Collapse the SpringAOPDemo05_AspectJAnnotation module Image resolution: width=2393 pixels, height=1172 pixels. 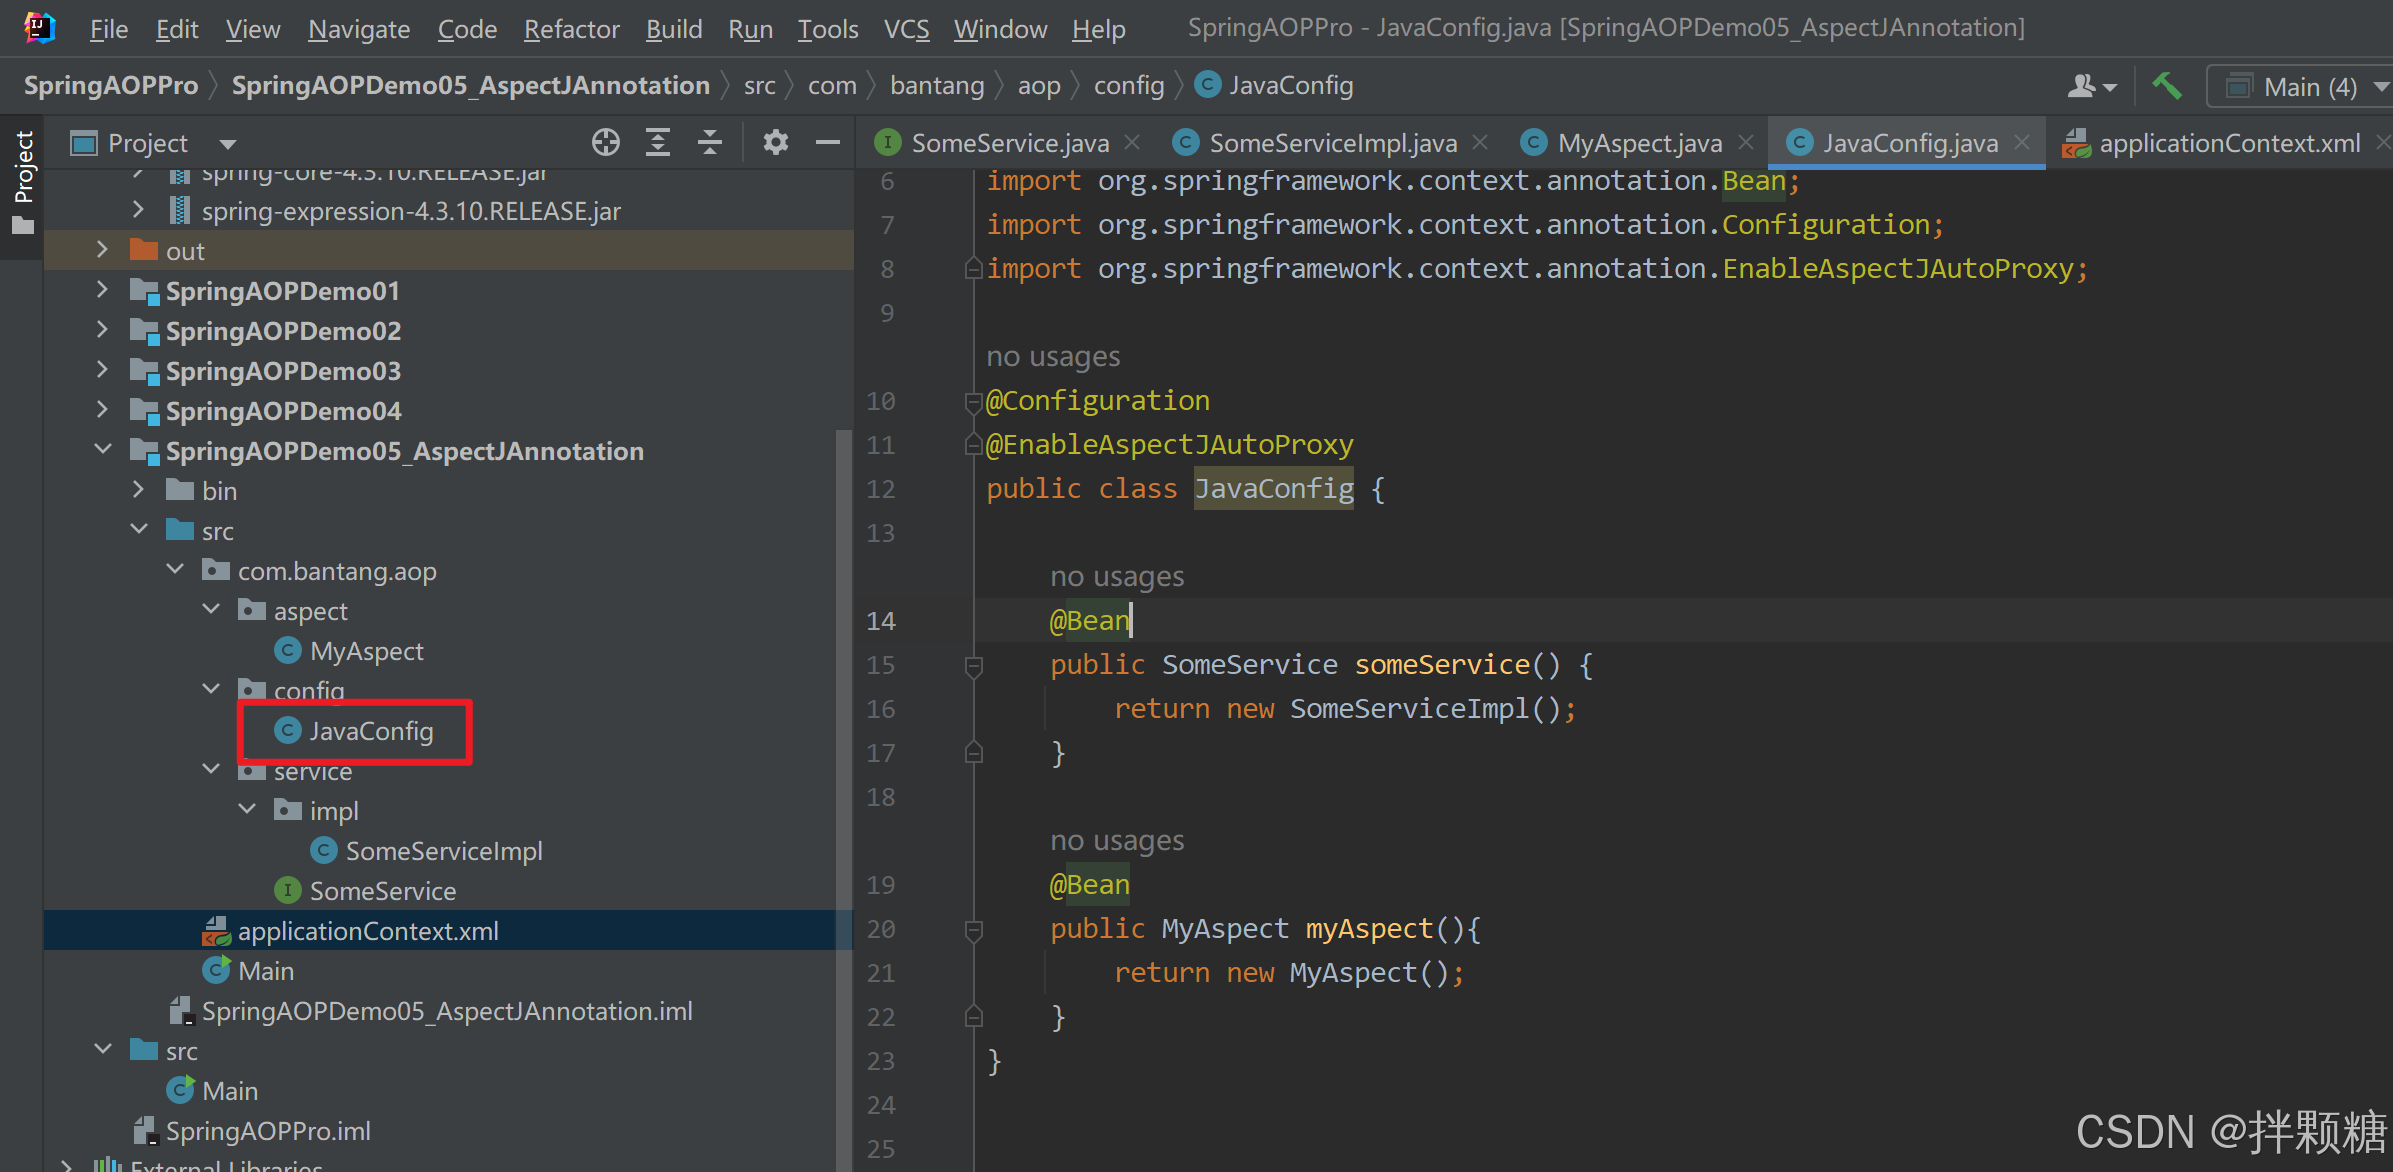(x=102, y=451)
